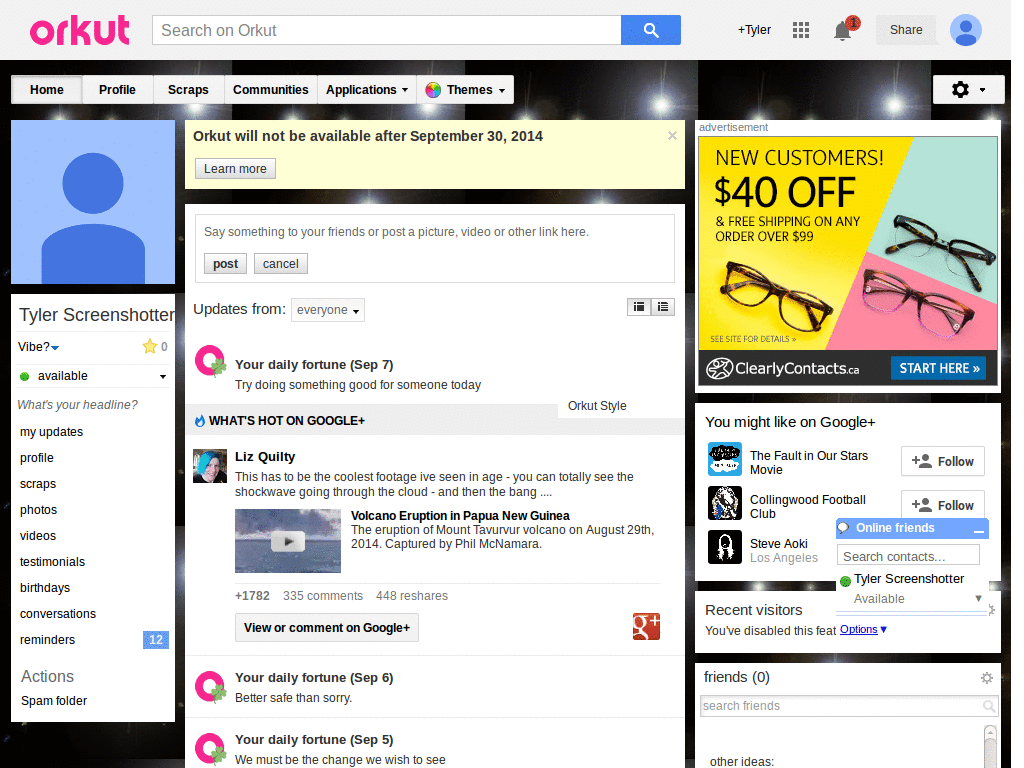
Task: Go to the Home tab
Action: (x=46, y=89)
